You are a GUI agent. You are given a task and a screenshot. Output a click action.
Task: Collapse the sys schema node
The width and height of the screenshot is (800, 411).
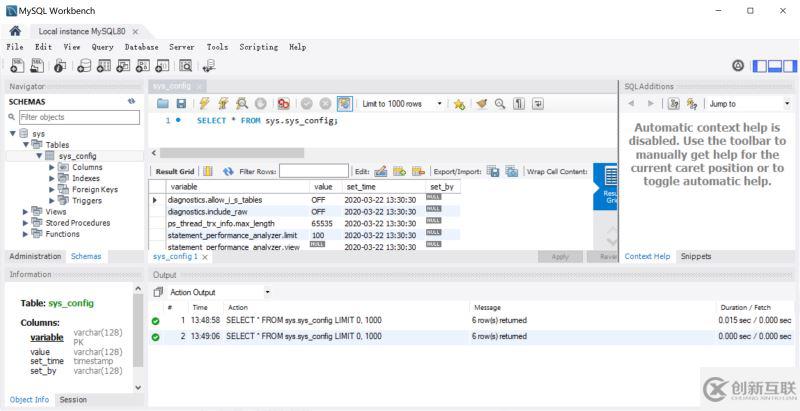point(12,134)
